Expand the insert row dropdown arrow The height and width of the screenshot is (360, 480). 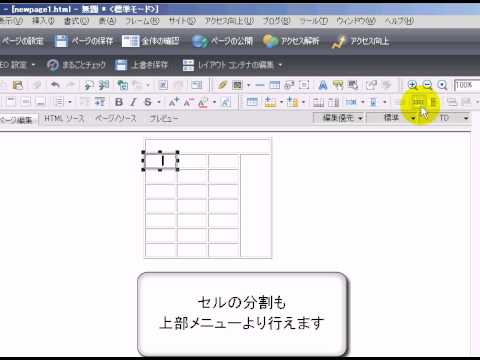281,102
